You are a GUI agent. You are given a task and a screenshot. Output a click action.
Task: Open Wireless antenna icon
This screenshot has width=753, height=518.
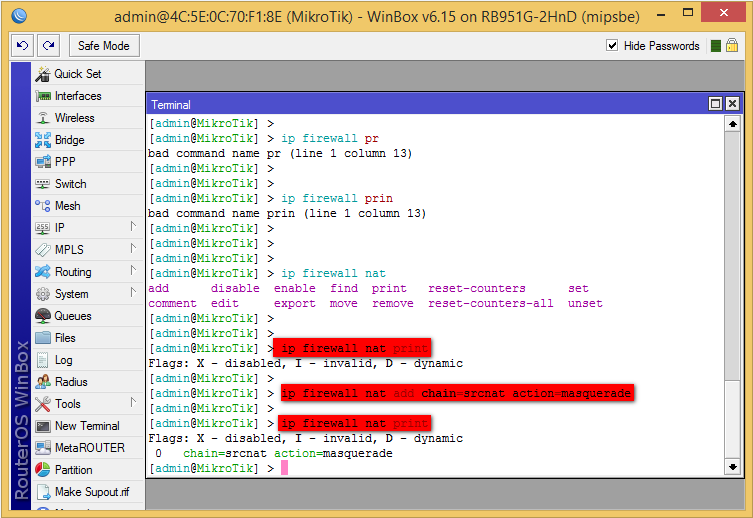point(43,118)
